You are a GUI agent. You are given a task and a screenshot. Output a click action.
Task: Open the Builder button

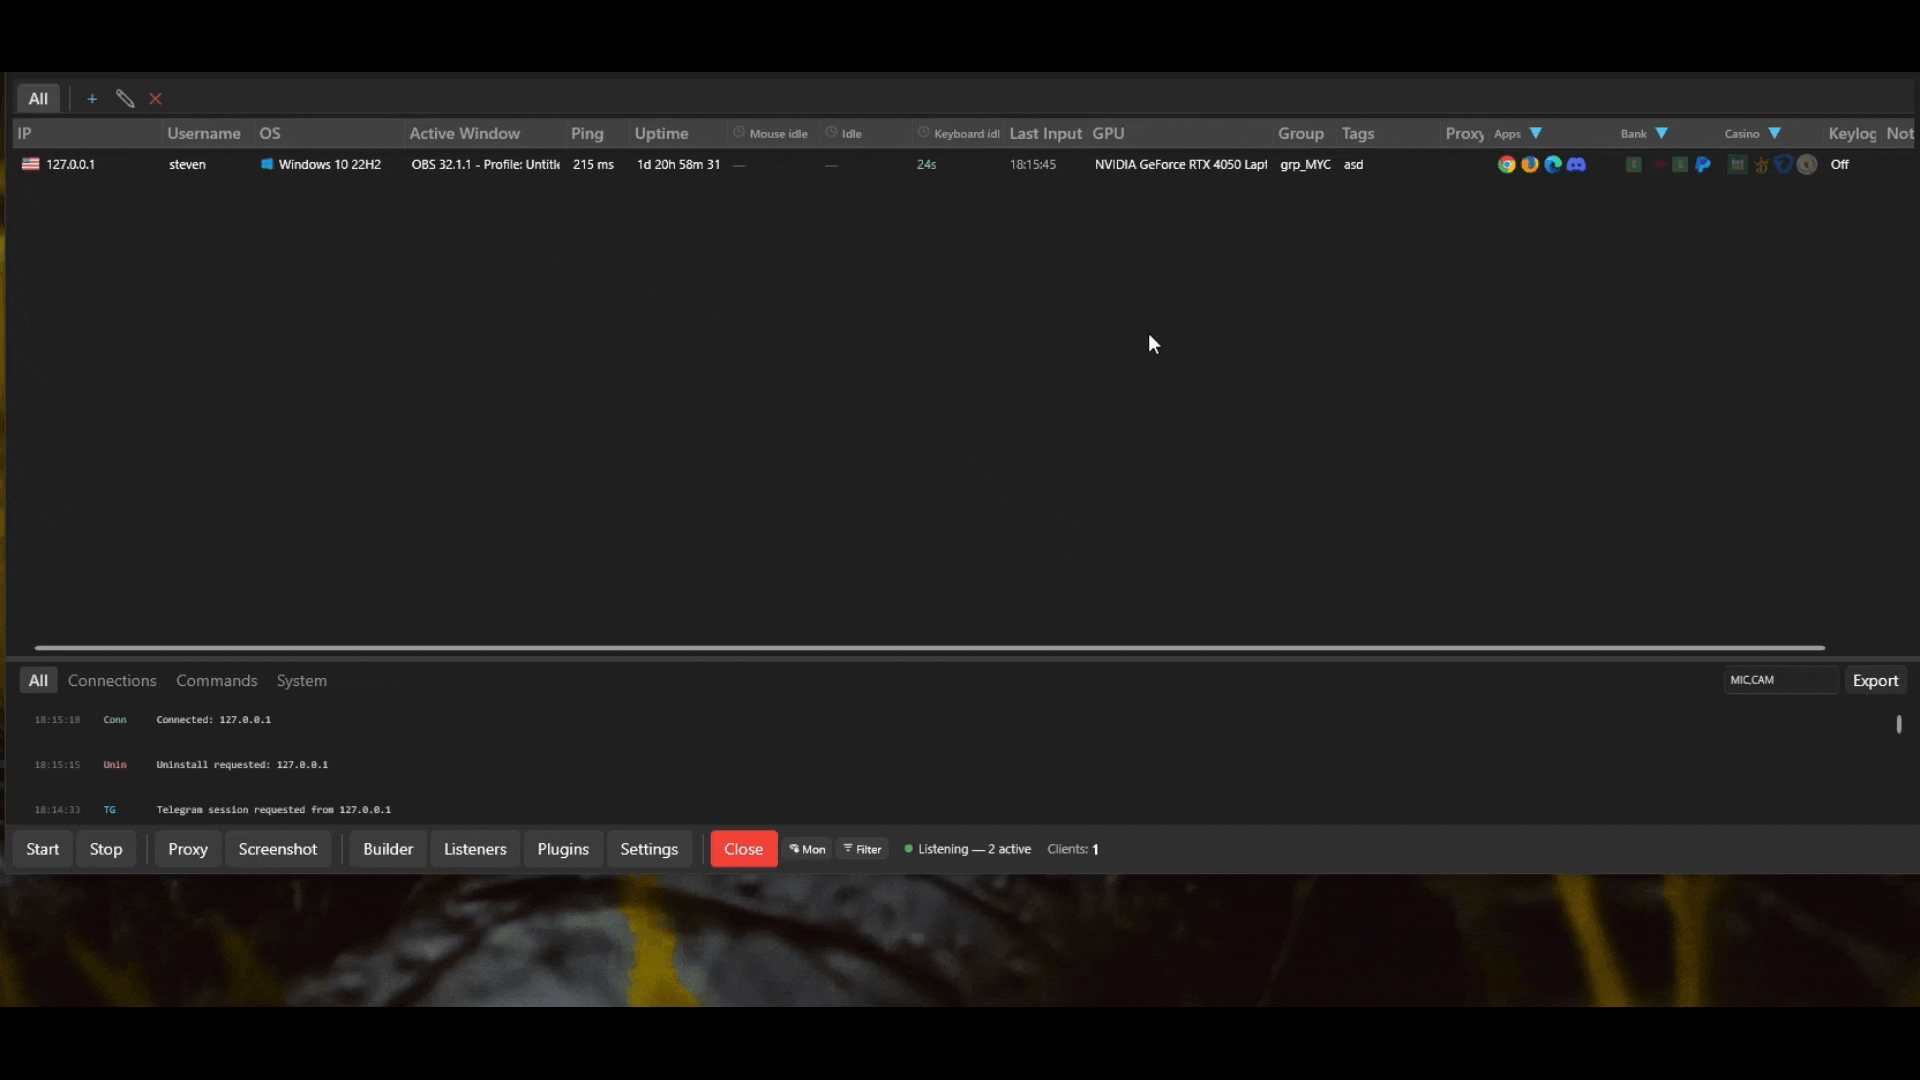click(x=388, y=849)
